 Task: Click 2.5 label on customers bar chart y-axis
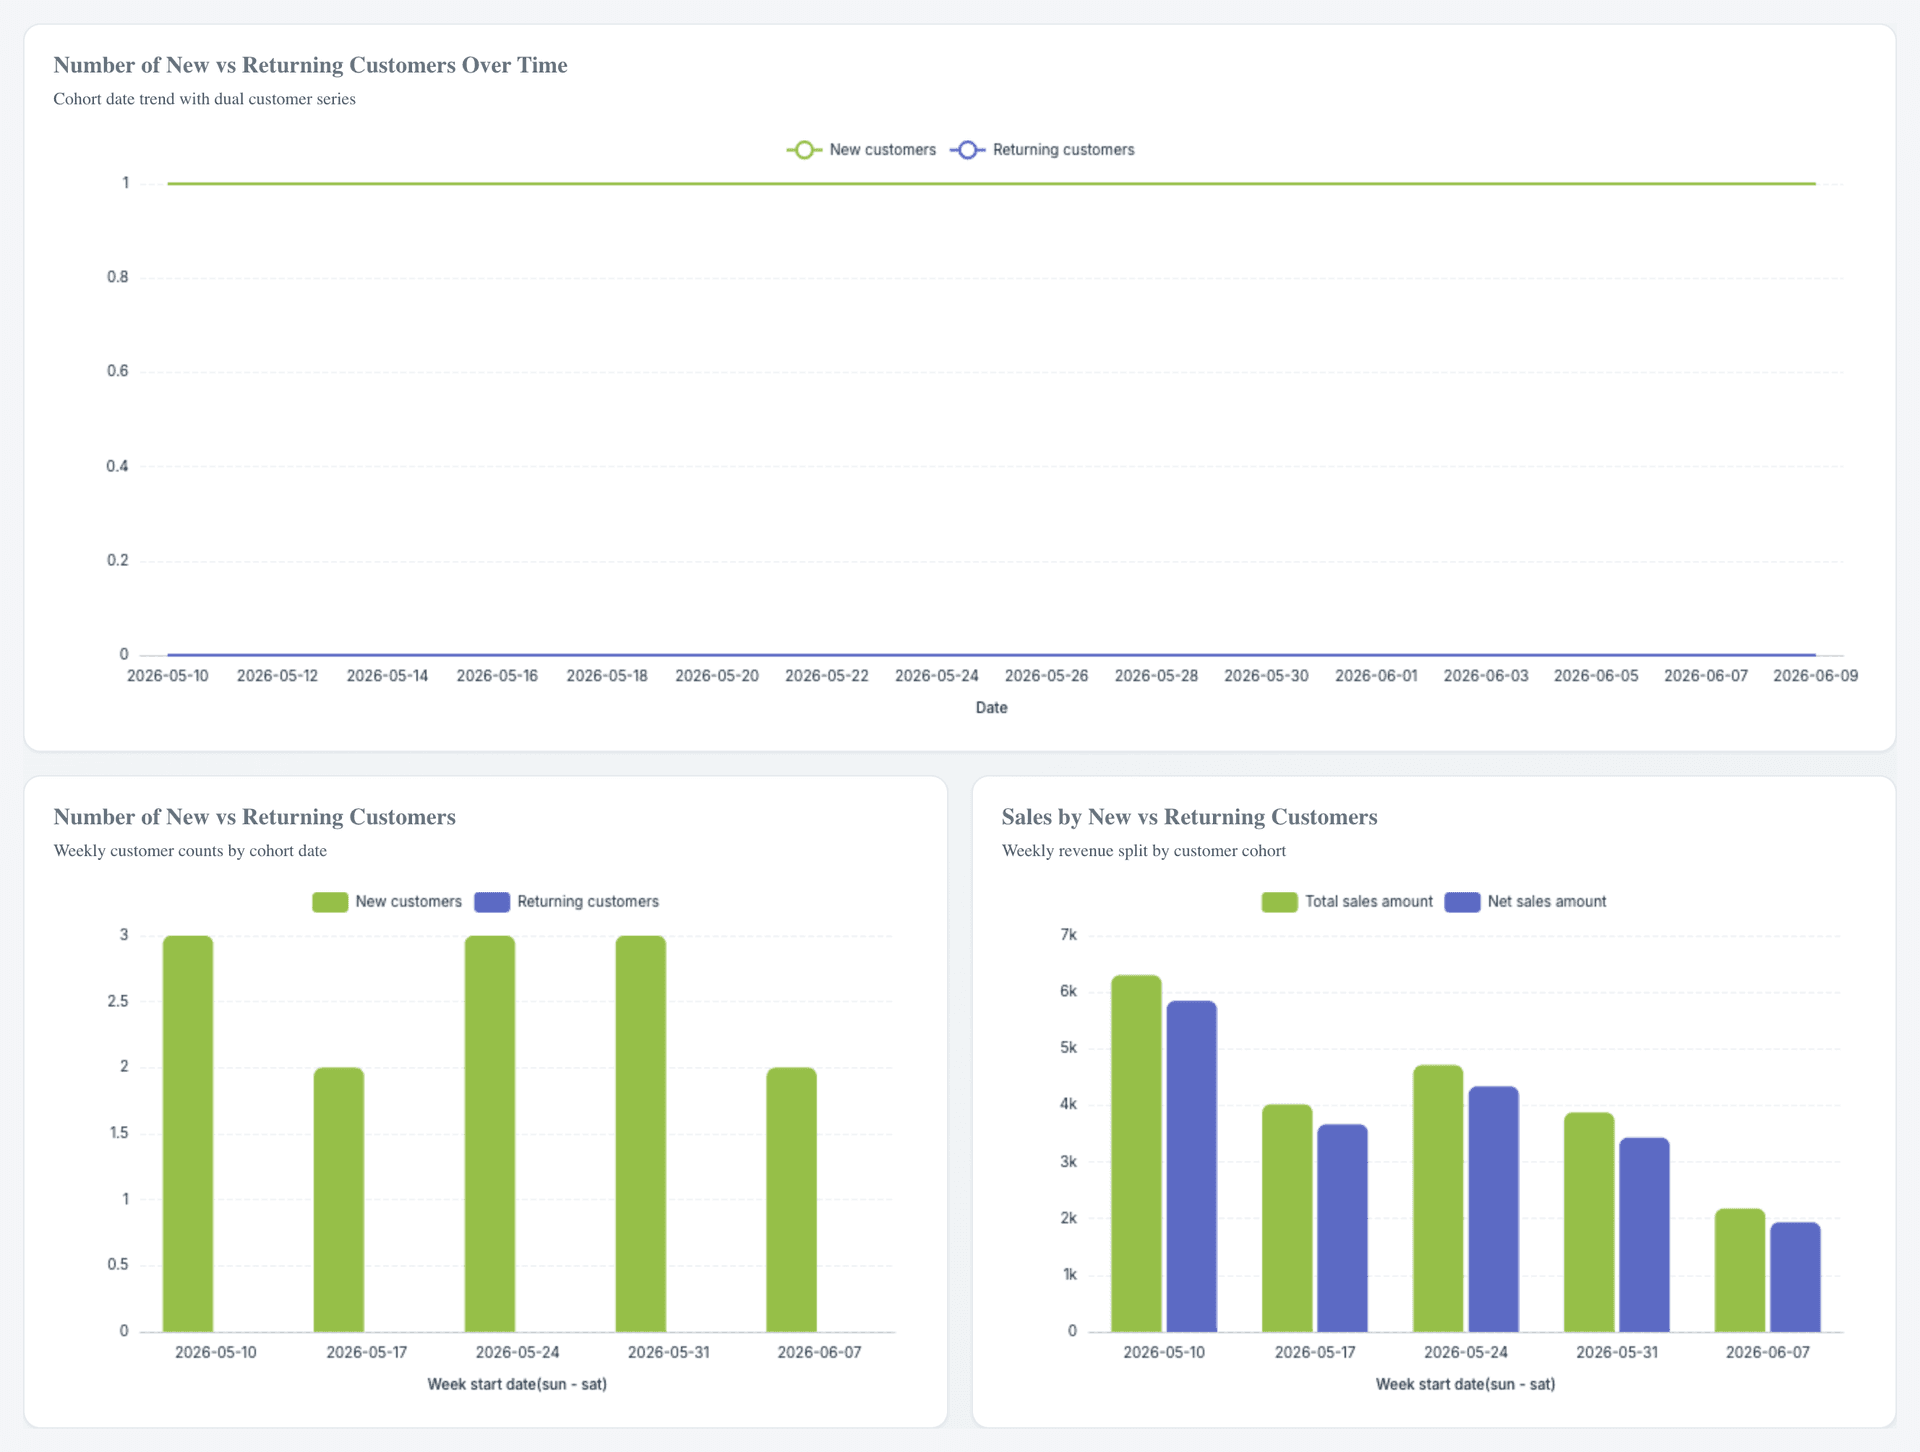118,1002
